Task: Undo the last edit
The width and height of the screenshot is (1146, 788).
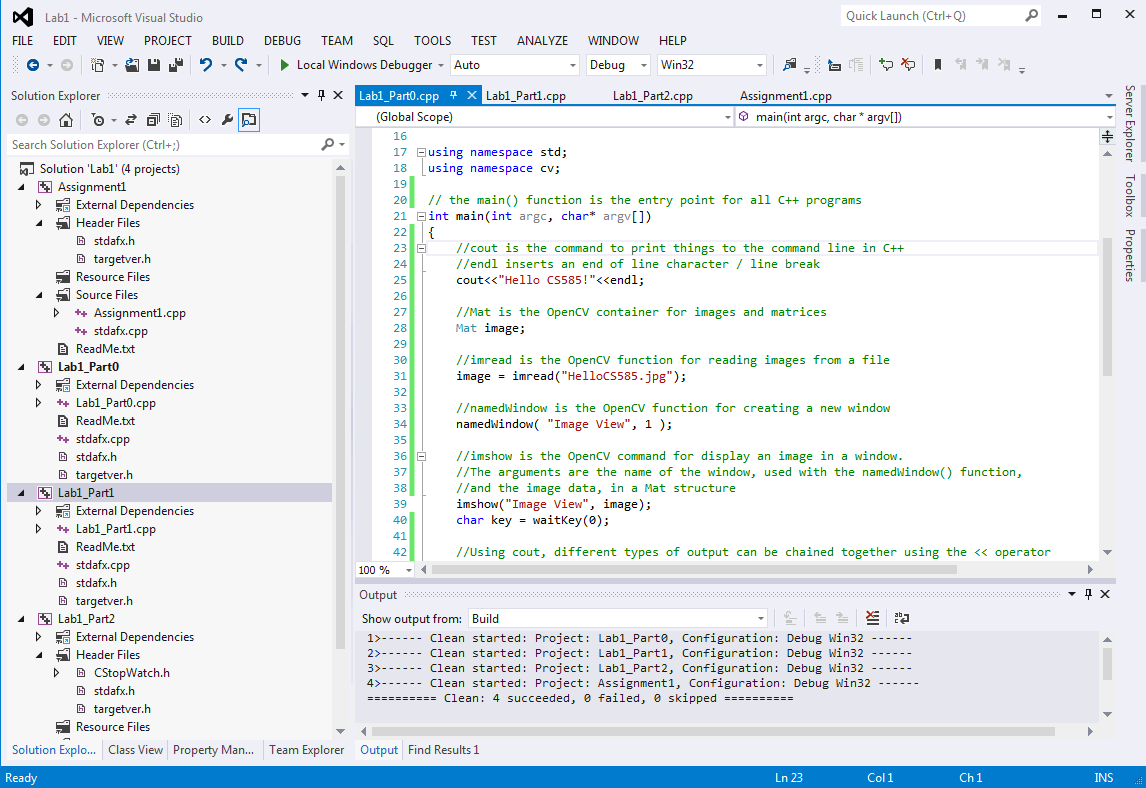Action: (207, 64)
